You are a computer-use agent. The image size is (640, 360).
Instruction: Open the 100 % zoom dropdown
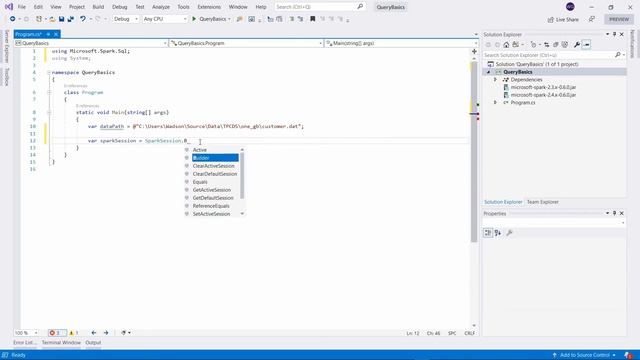pos(26,333)
